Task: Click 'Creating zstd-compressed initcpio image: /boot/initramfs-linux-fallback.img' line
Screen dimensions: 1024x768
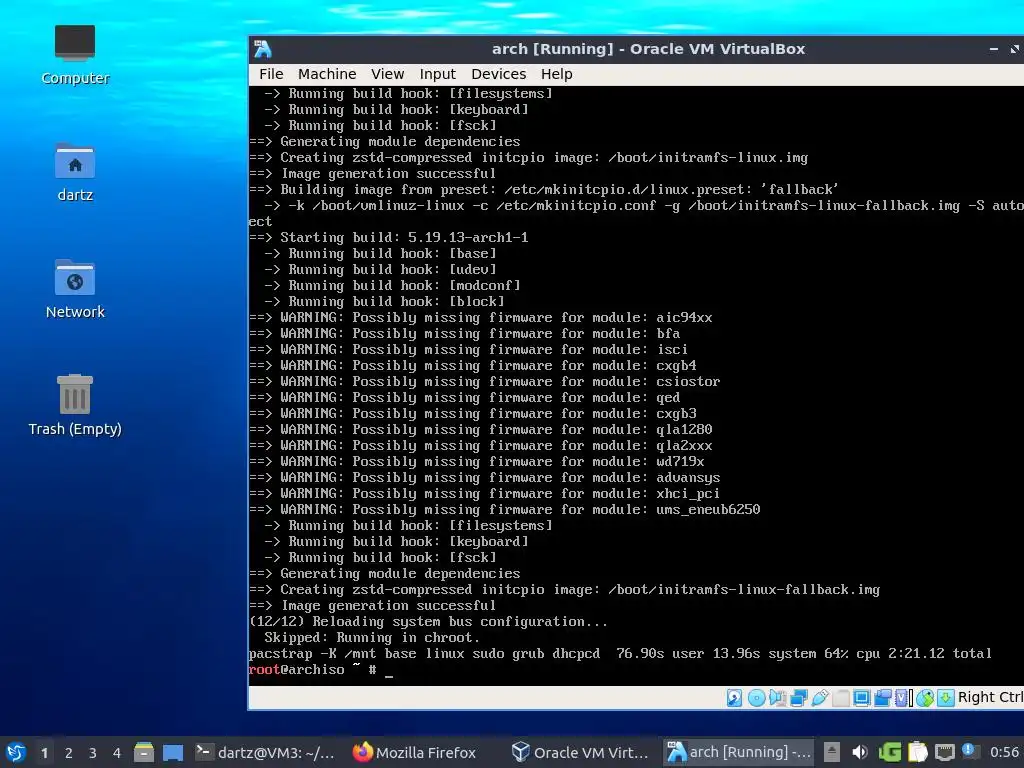Action: pyautogui.click(x=564, y=590)
